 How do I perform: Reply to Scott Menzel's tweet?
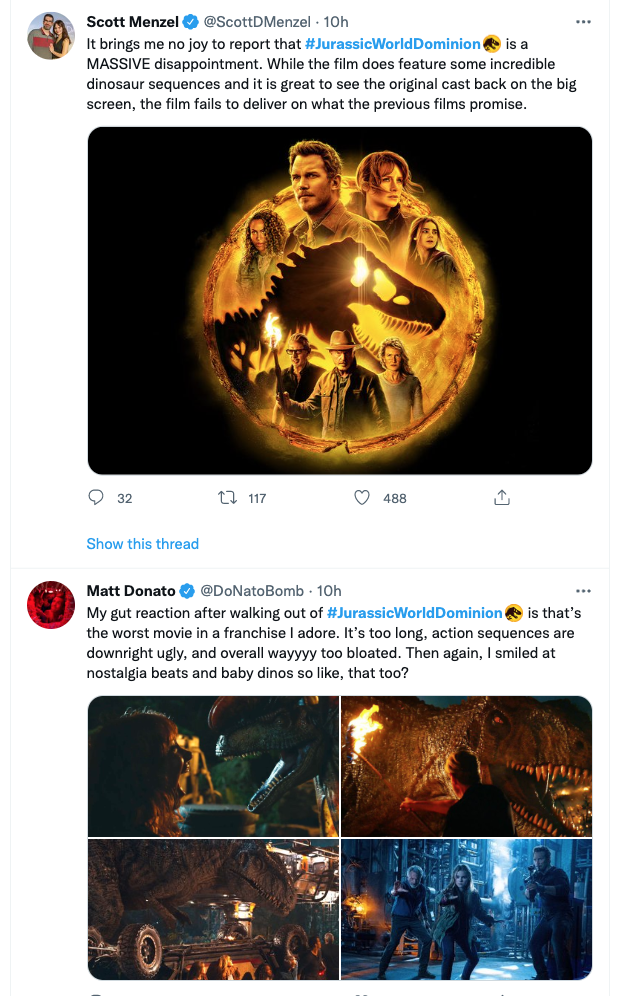point(97,497)
